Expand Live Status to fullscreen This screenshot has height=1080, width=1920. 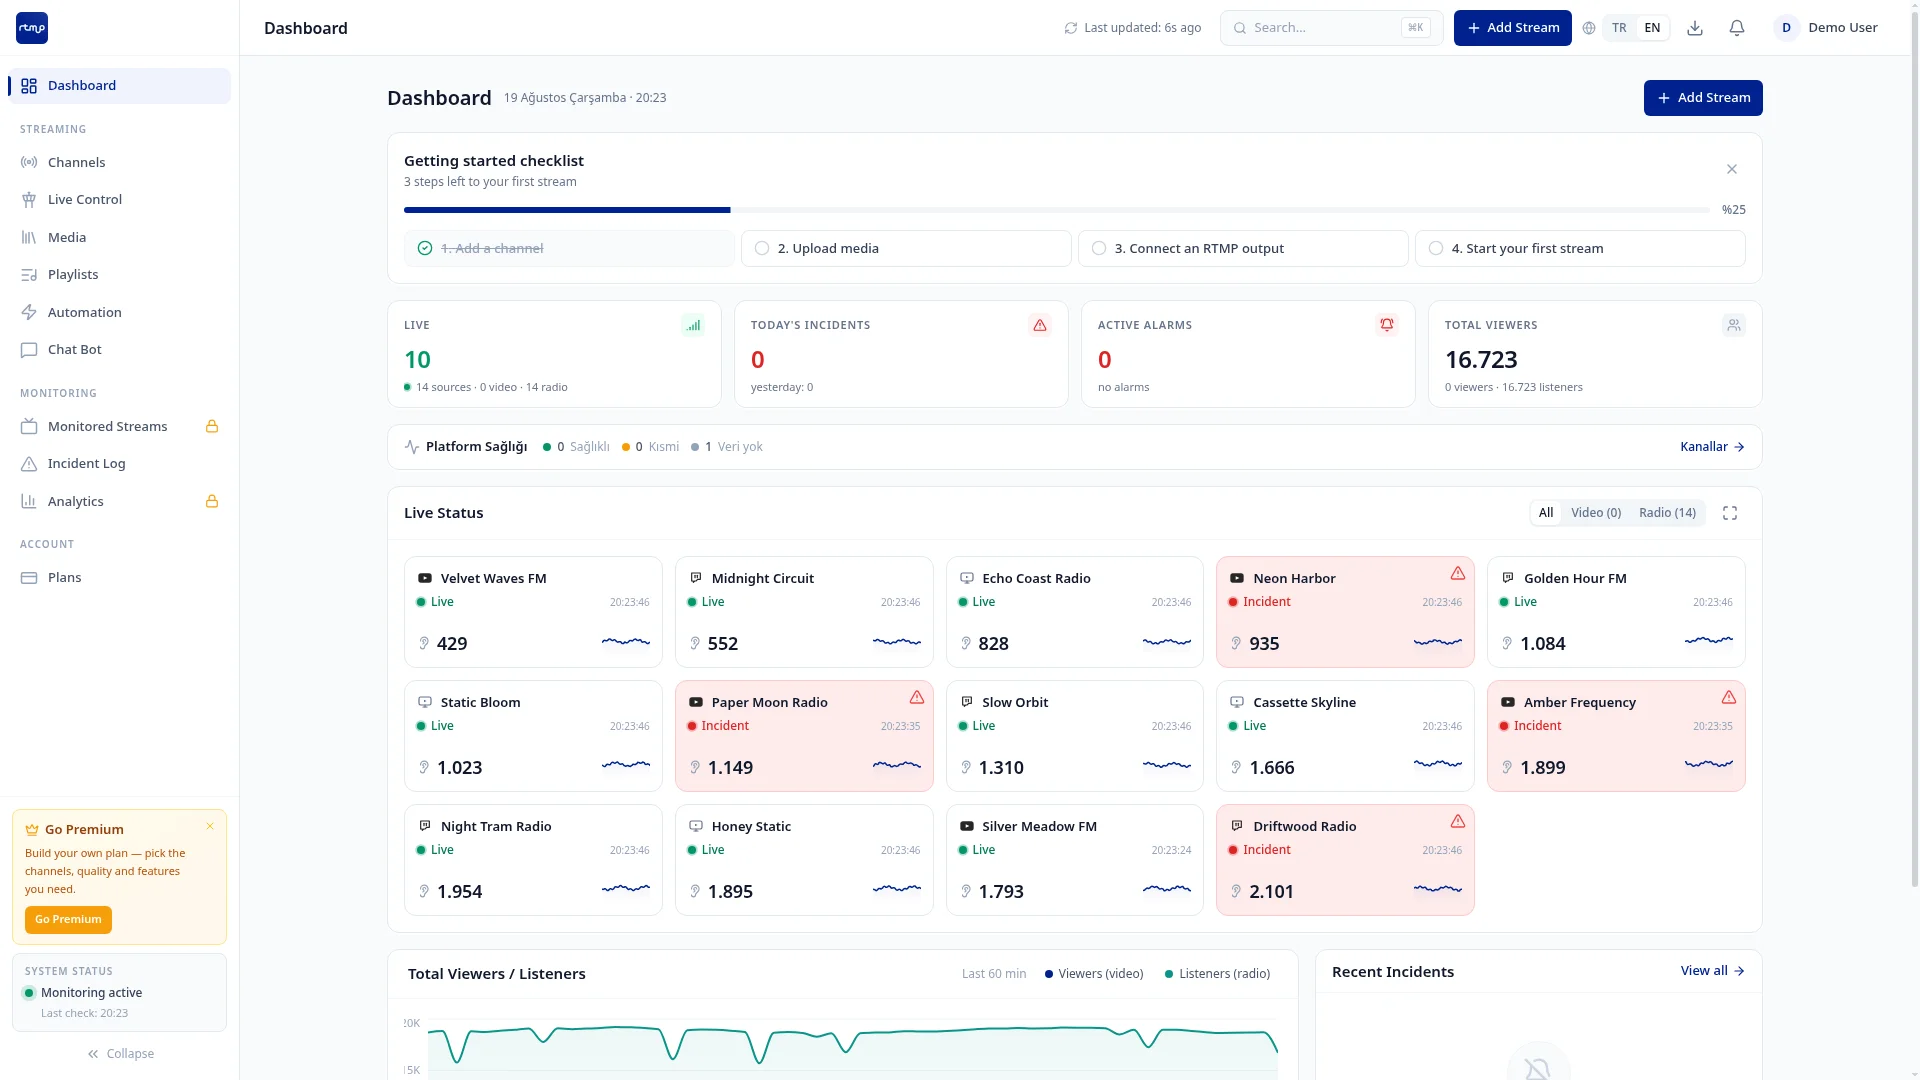tap(1730, 513)
